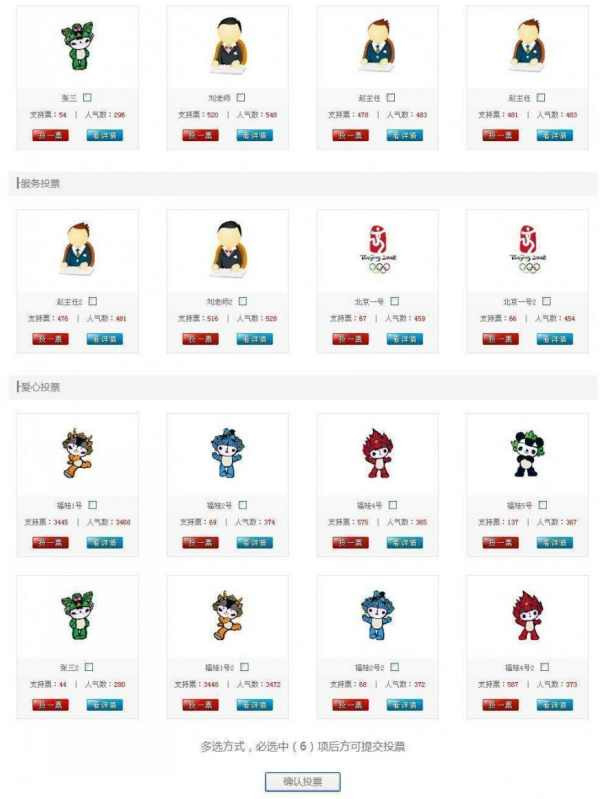Click the red 投一票 button under 刘老师

tap(200, 135)
